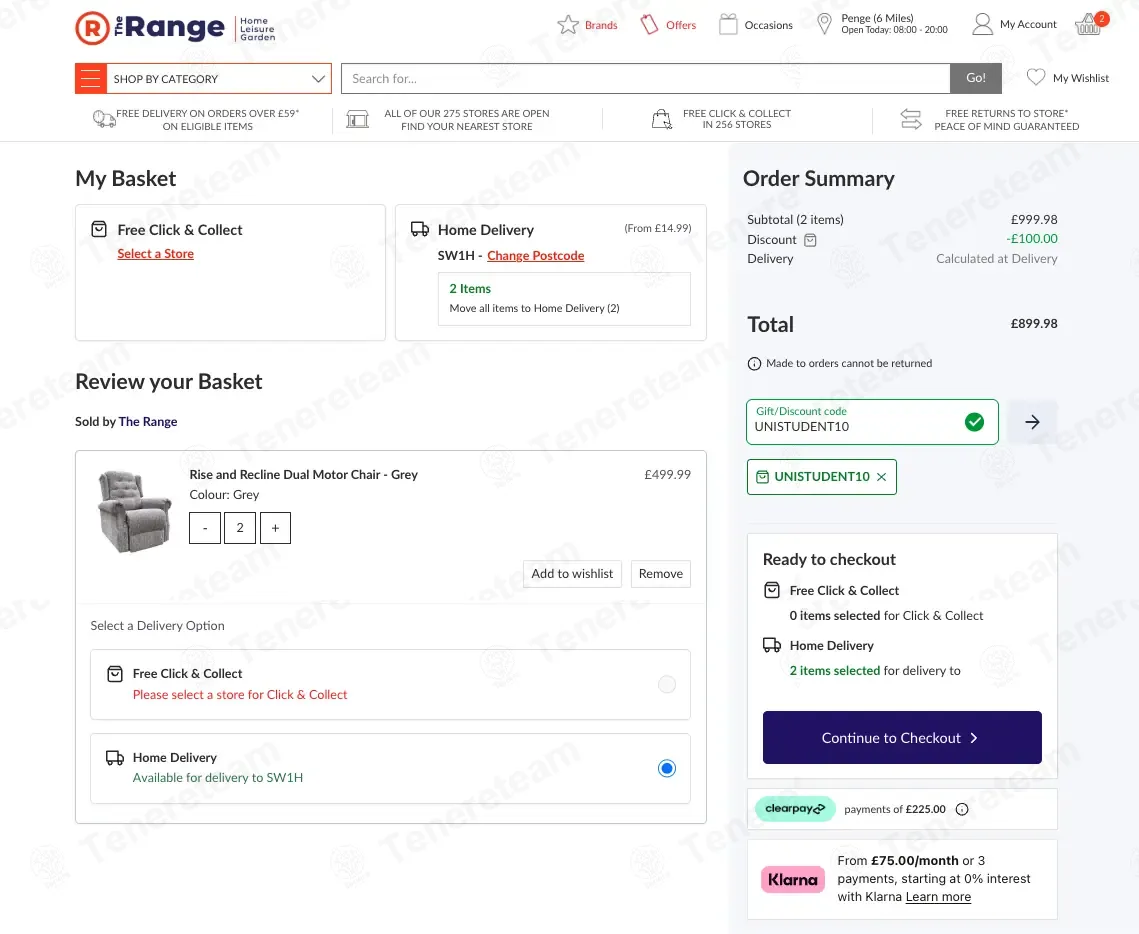1139x934 pixels.
Task: Select Home Delivery radio option
Action: 667,768
